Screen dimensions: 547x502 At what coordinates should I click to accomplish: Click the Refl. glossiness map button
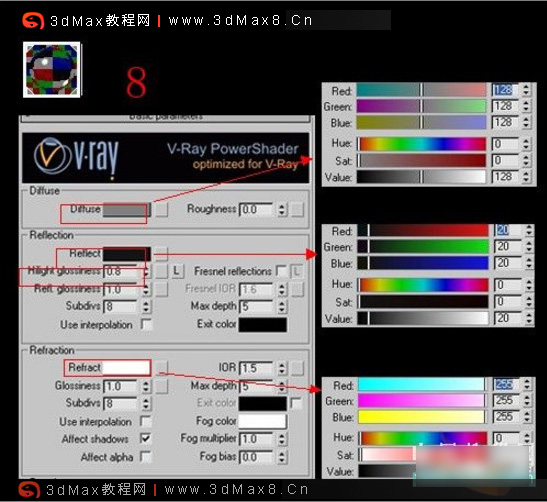pos(162,289)
